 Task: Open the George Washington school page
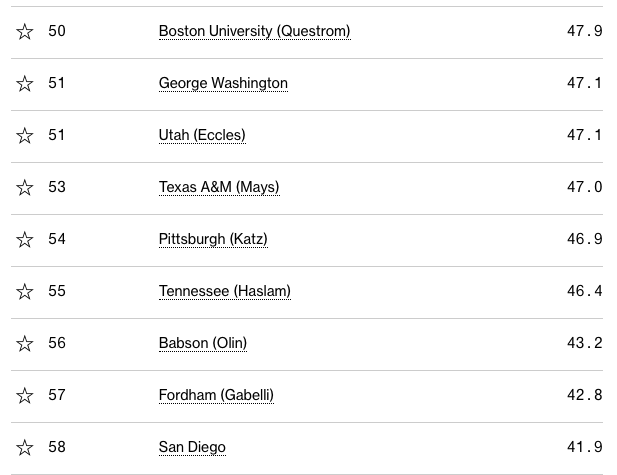[223, 83]
